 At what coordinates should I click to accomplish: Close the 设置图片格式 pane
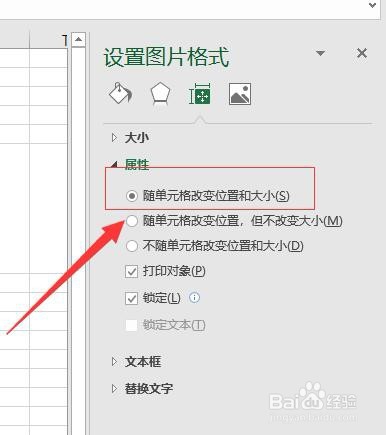[x=362, y=53]
